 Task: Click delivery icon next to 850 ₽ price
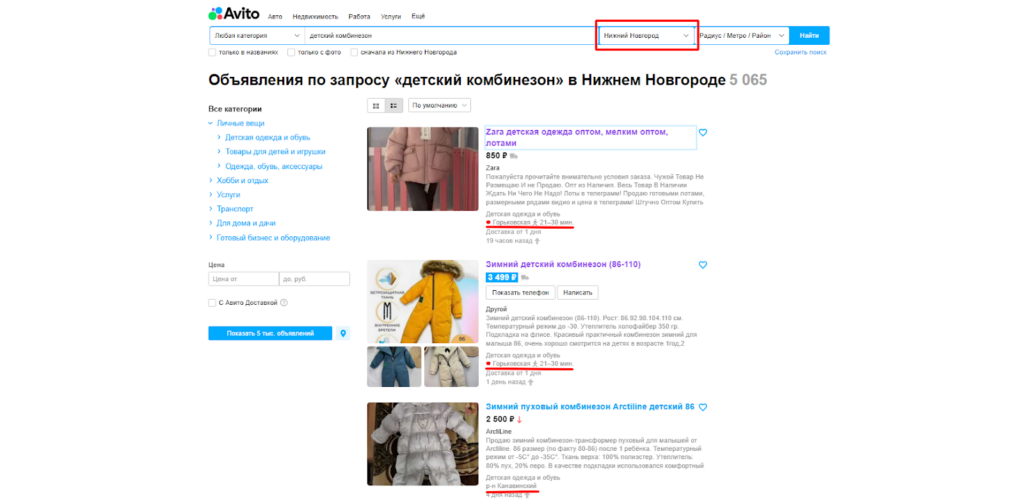(514, 156)
